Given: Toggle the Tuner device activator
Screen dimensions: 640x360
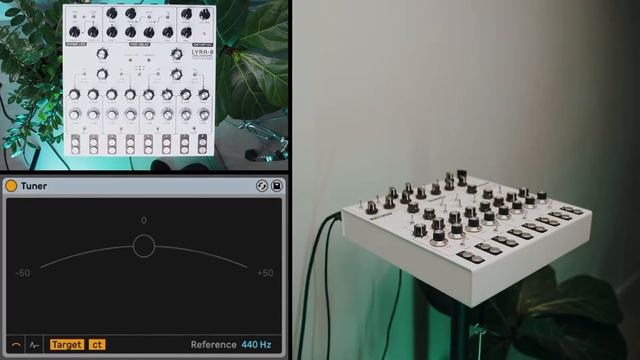Looking at the screenshot, I should coord(11,186).
